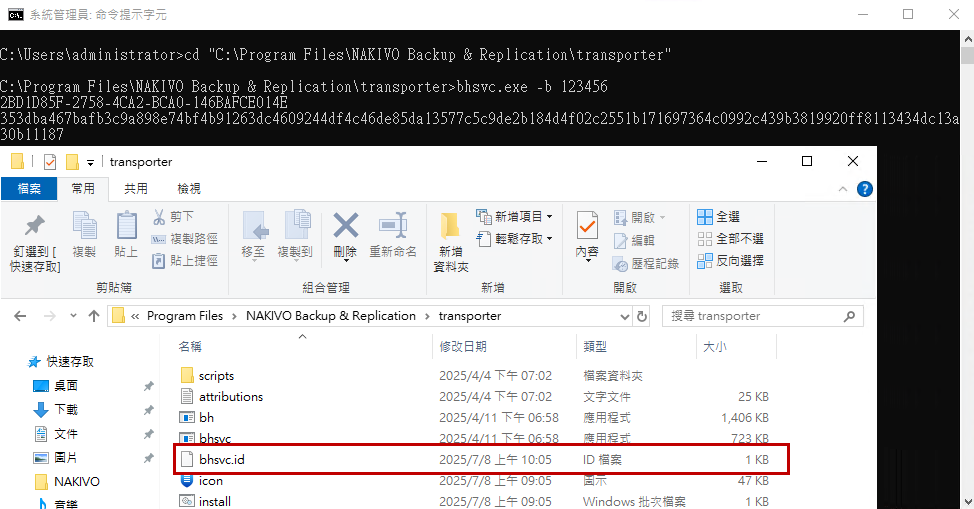Click properties checkmark icon in title bar
Viewport: 974px width, 509px height.
[50, 162]
